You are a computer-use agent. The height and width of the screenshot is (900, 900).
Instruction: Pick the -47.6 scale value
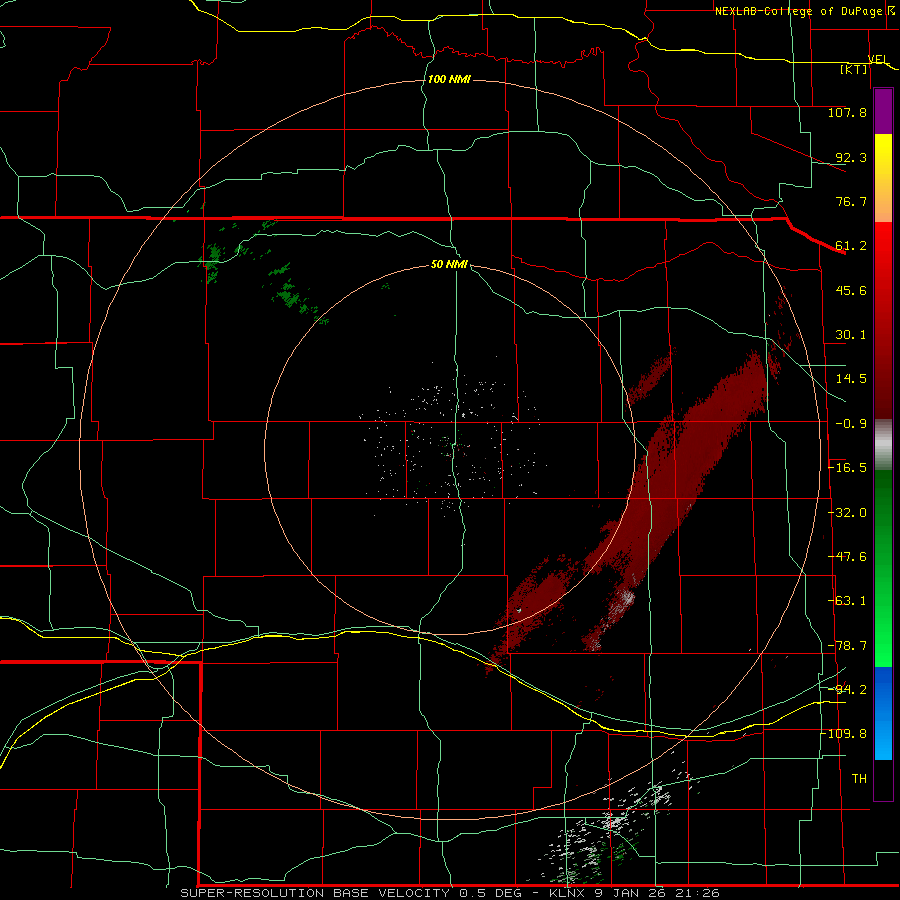[847, 557]
